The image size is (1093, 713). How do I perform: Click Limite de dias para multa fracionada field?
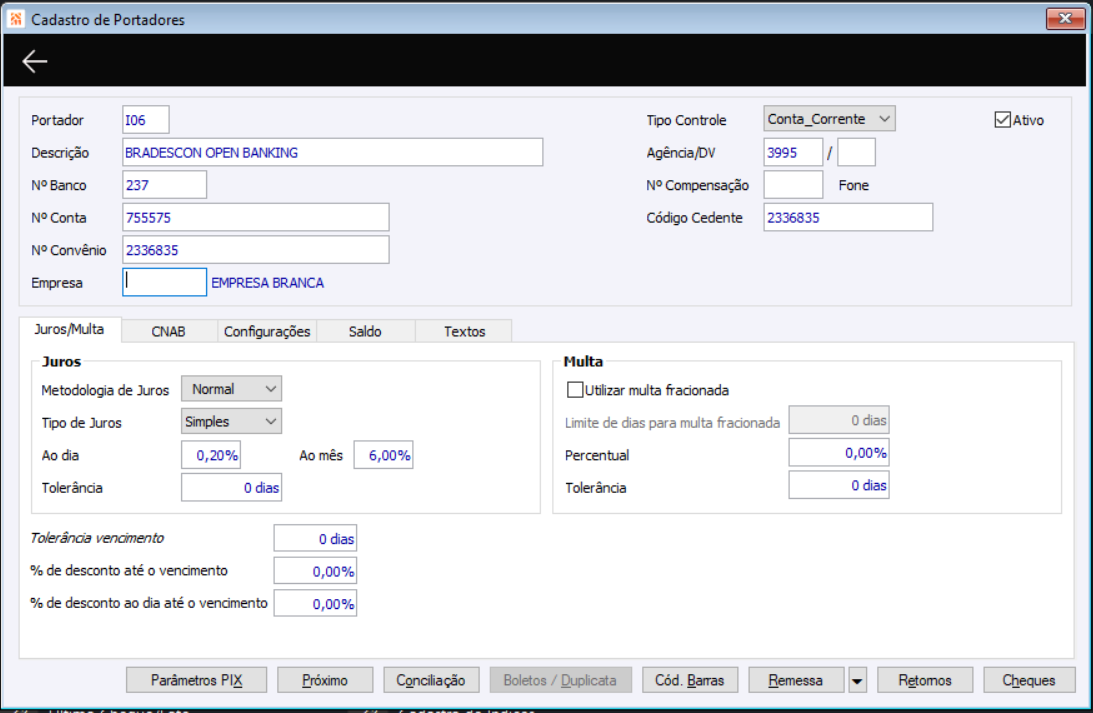pos(839,420)
